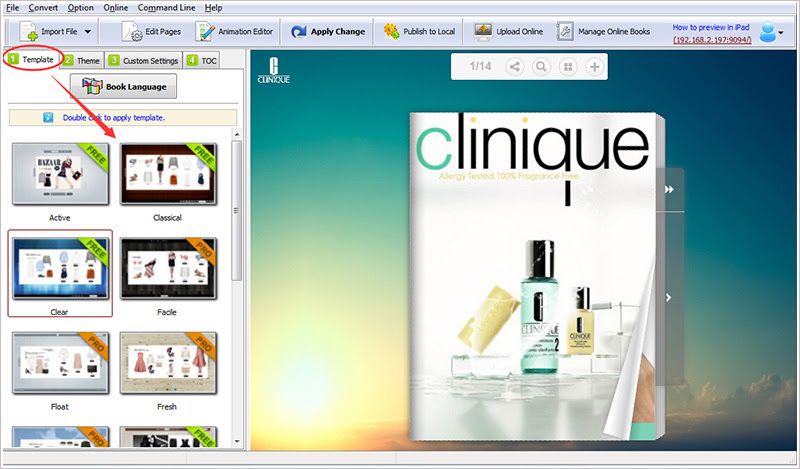Switch to the Theme tab

coord(83,60)
